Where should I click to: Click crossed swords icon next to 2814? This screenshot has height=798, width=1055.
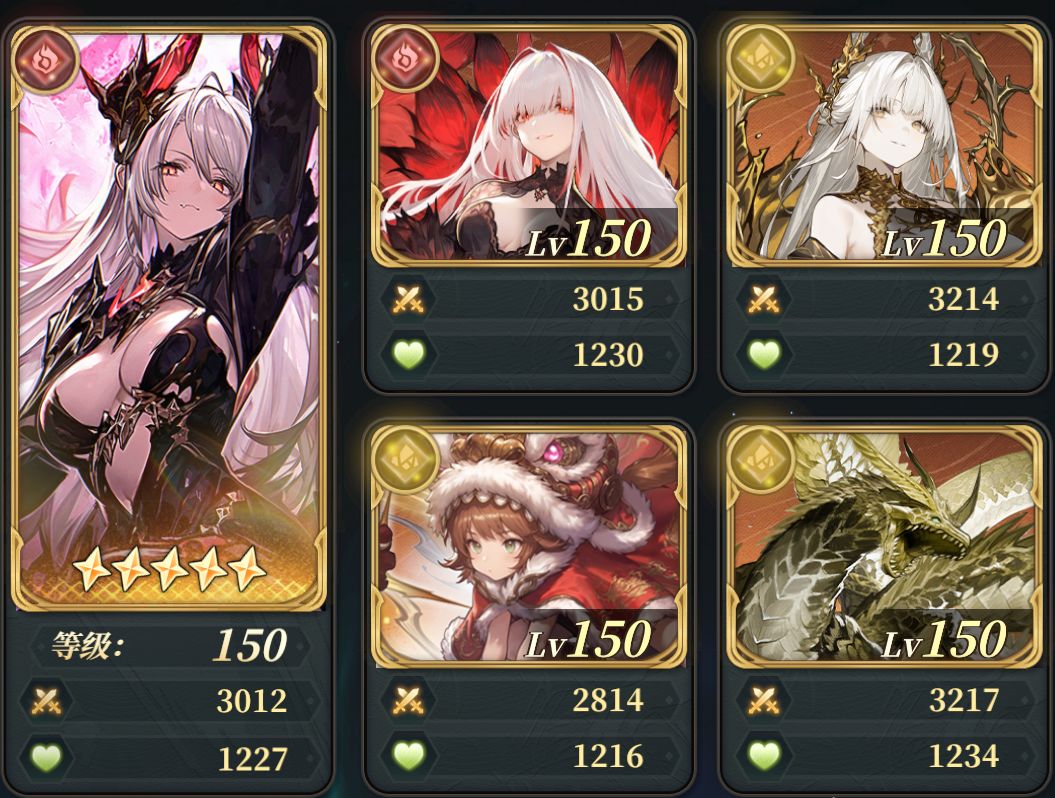pos(408,700)
